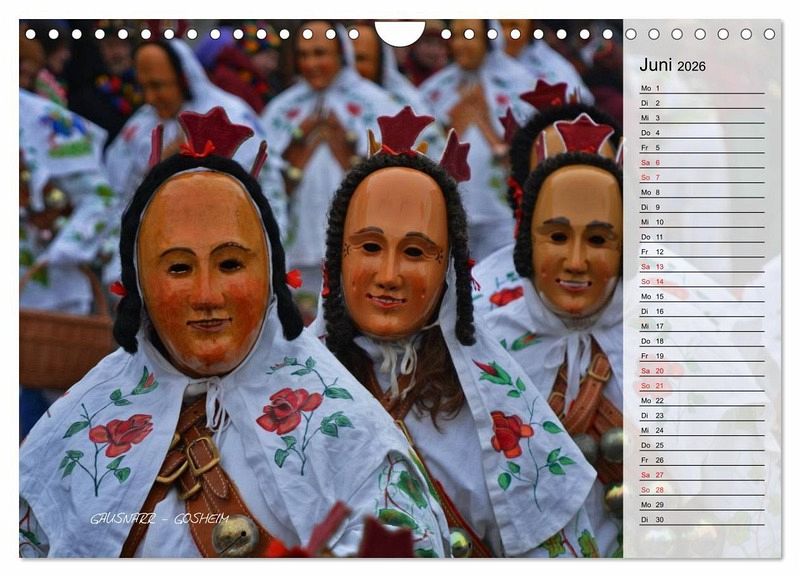Select Monday 1 in the calendar column
This screenshot has height=577, width=800.
pyautogui.click(x=700, y=88)
